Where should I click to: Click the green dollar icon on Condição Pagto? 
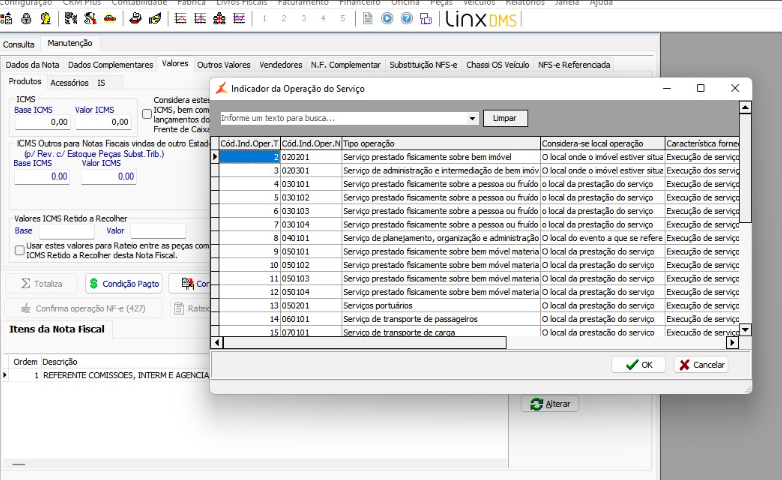click(93, 283)
